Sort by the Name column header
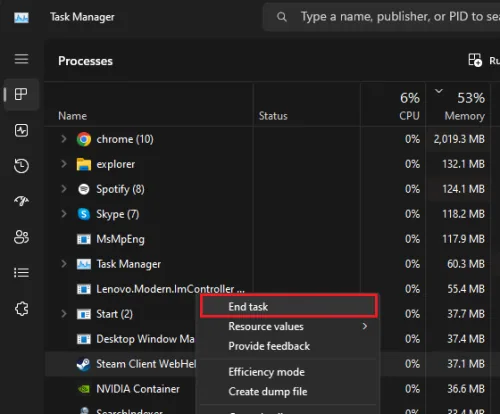The image size is (500, 414). 73,116
